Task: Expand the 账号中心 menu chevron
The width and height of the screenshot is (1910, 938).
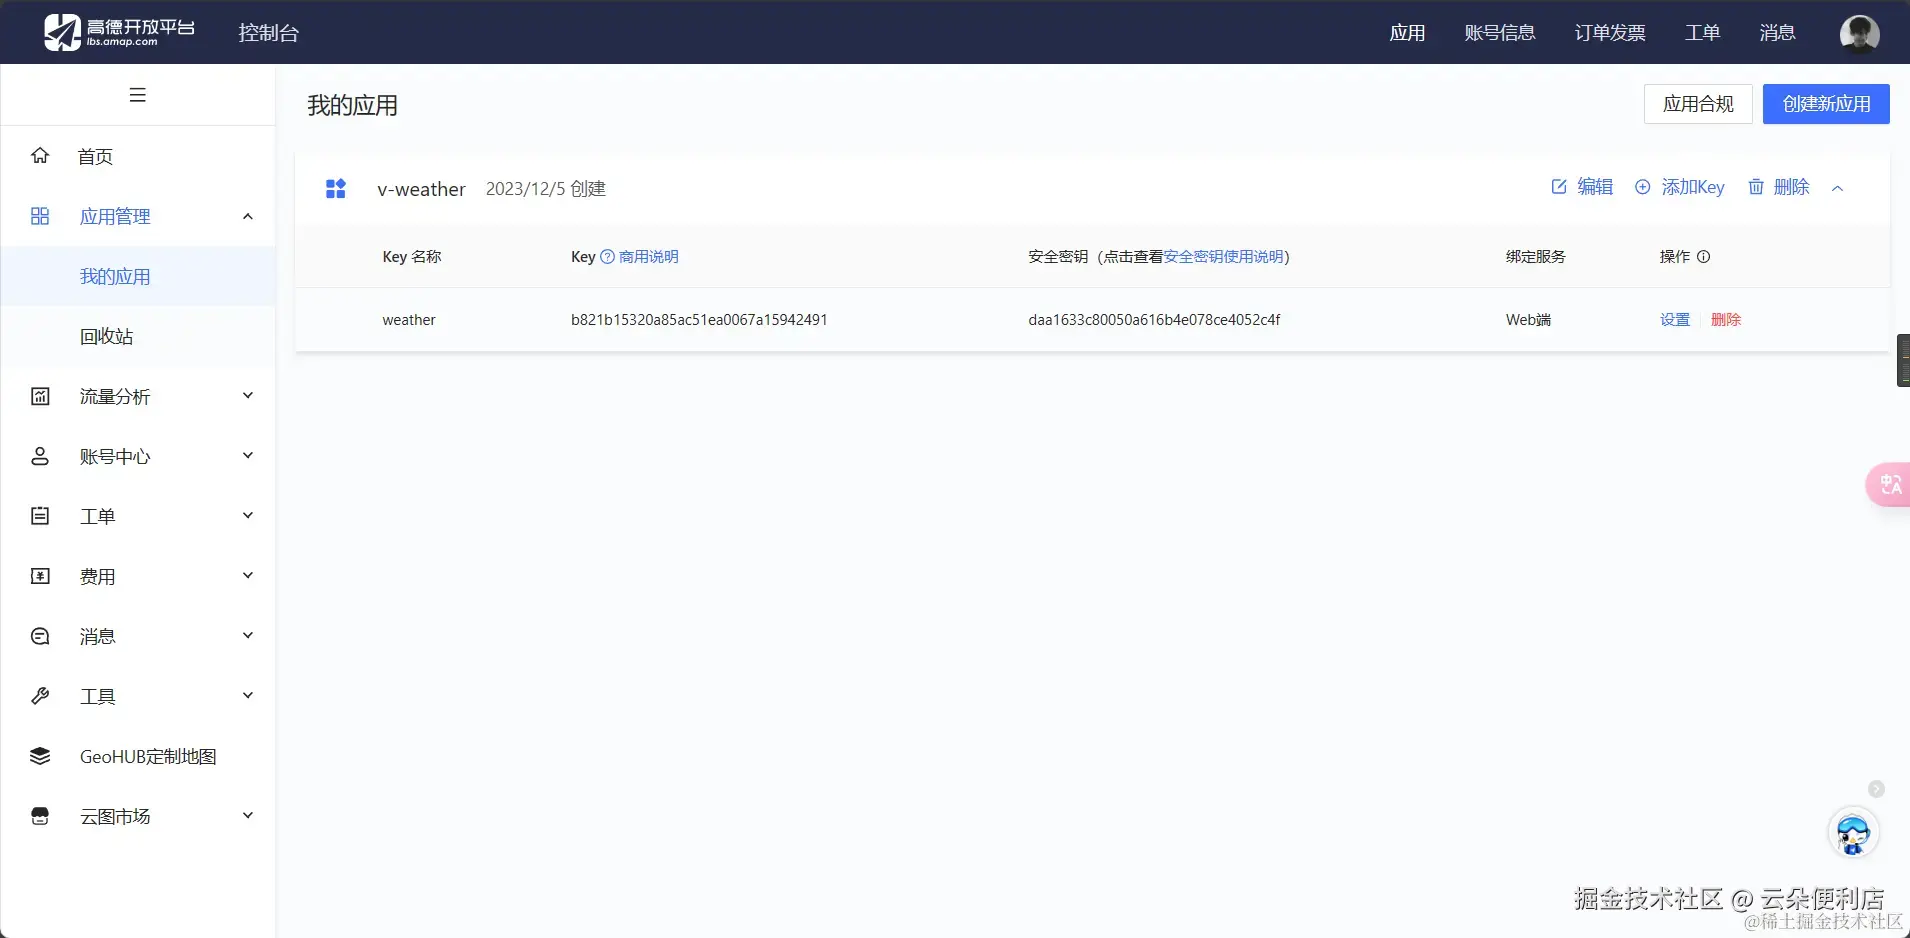Action: [248, 456]
